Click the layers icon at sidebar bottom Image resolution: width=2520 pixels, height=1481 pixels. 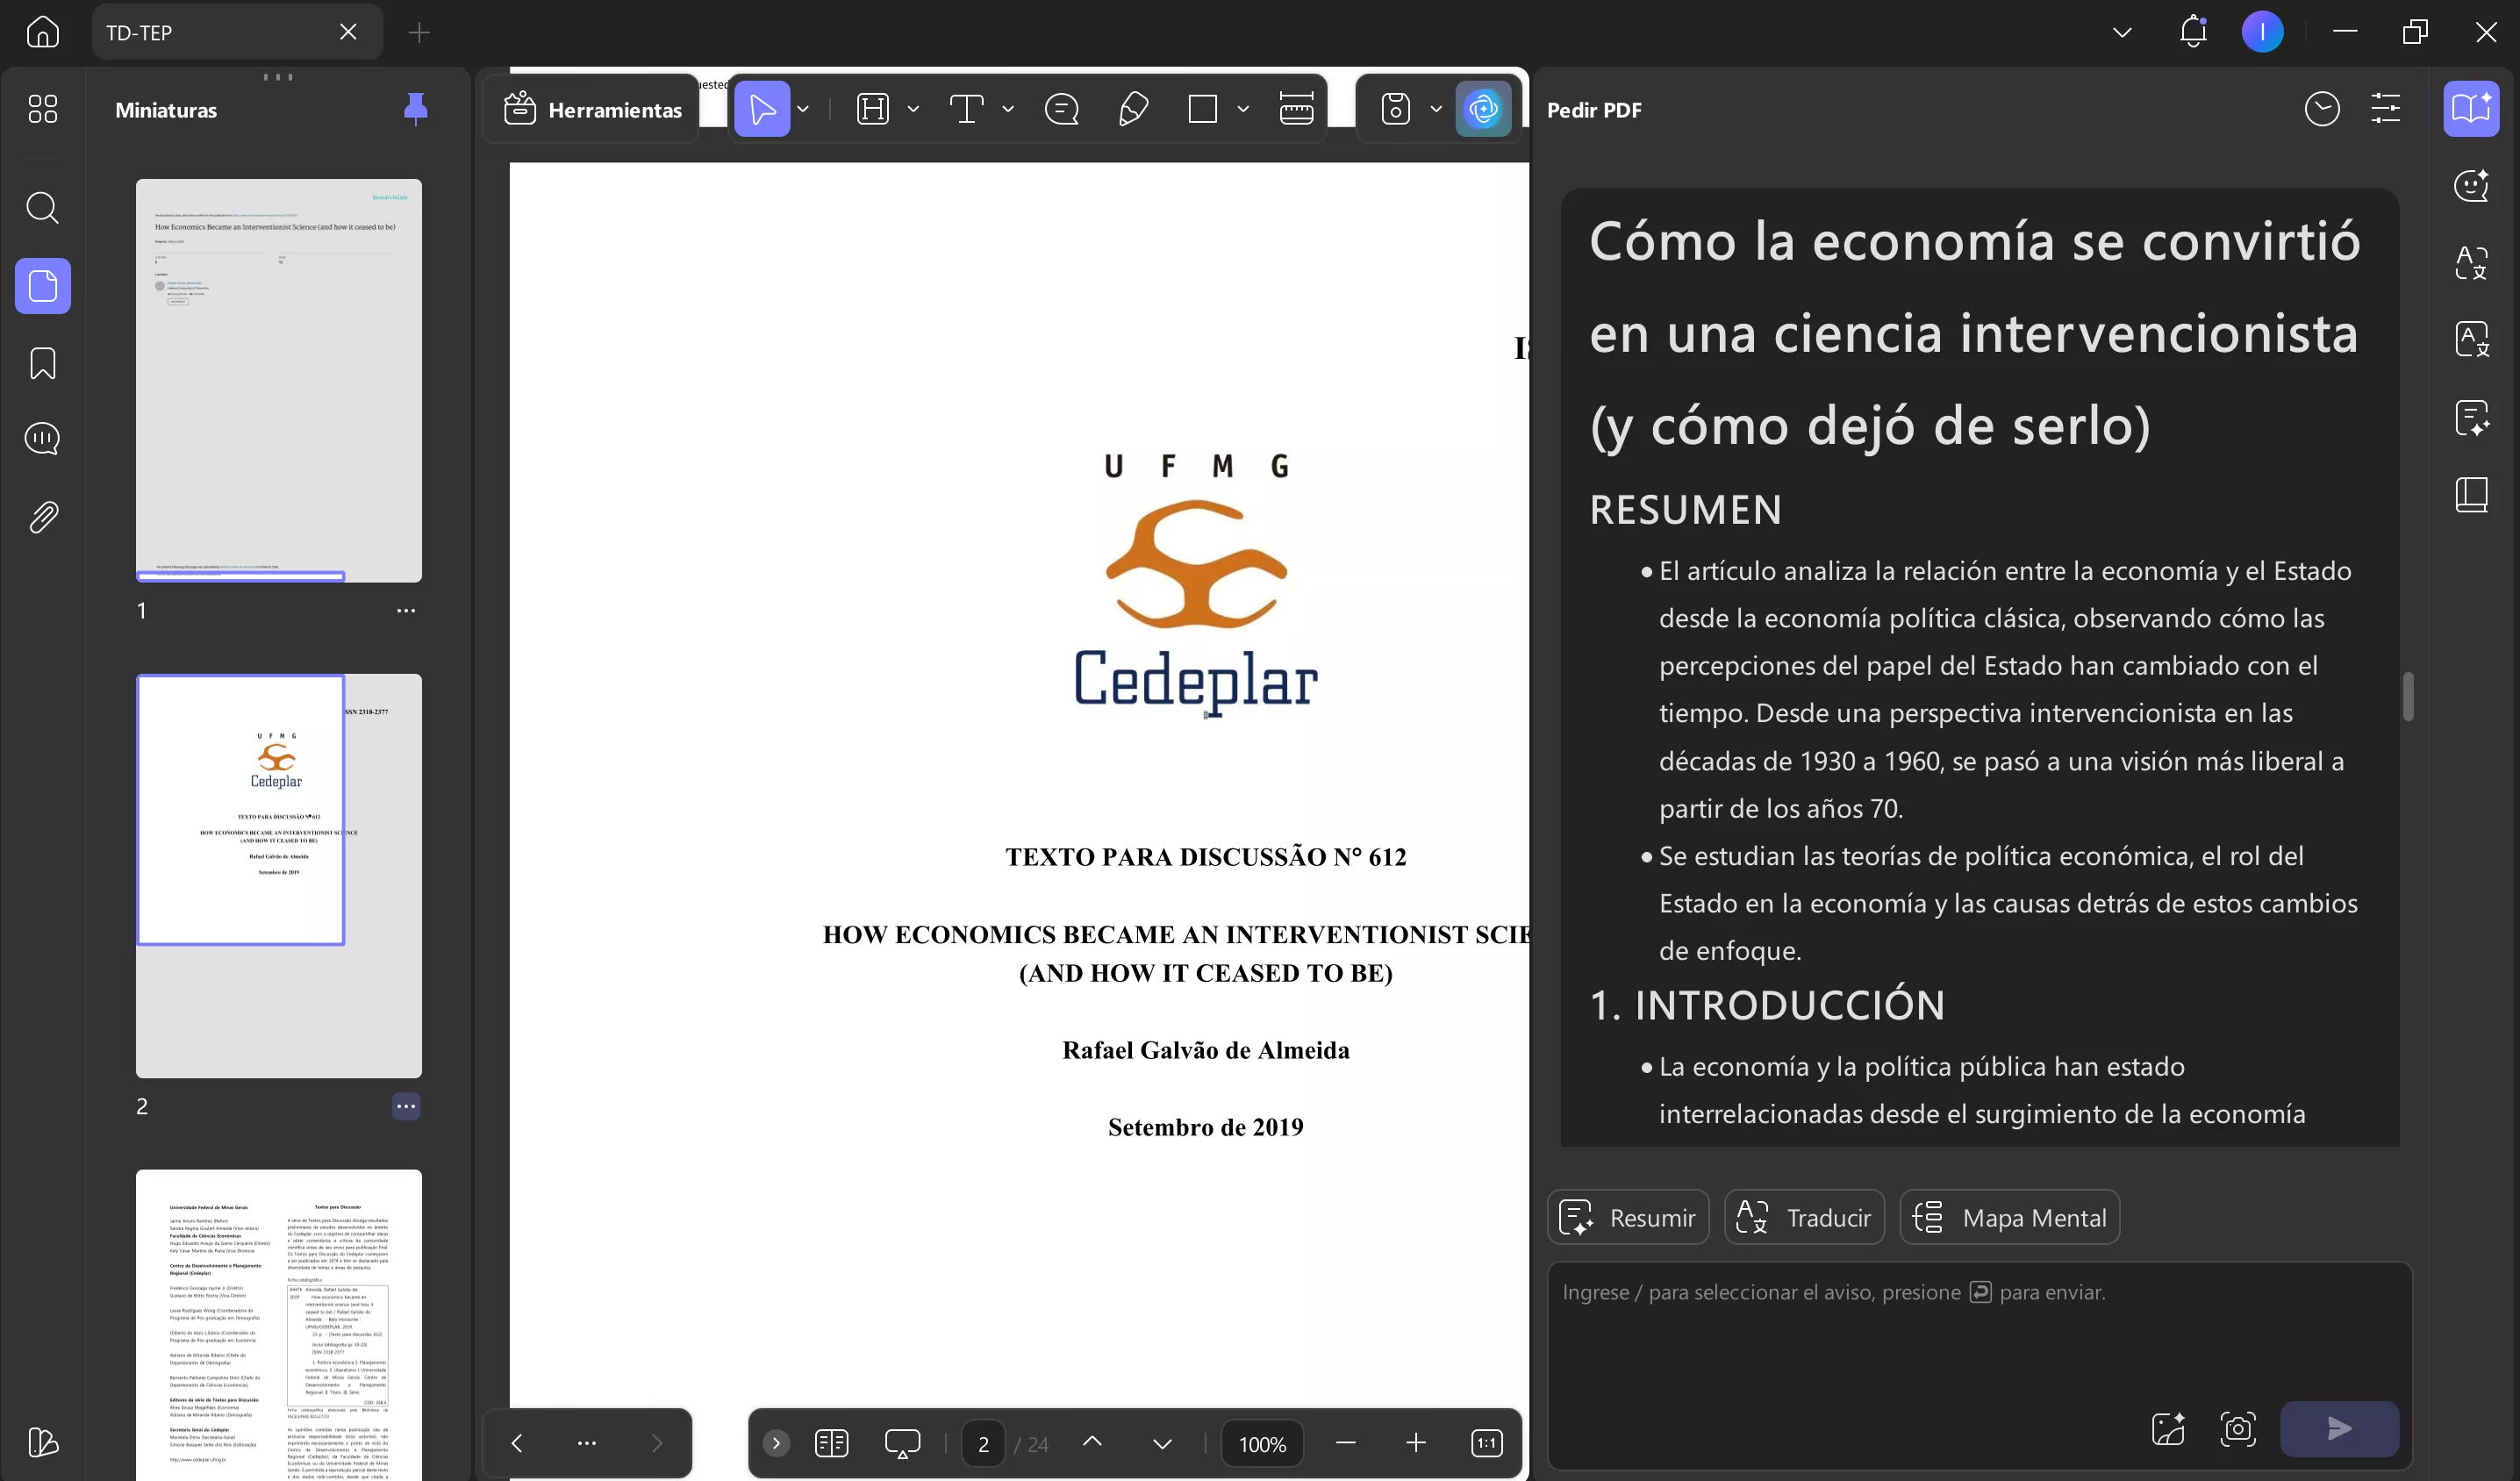tap(42, 1443)
